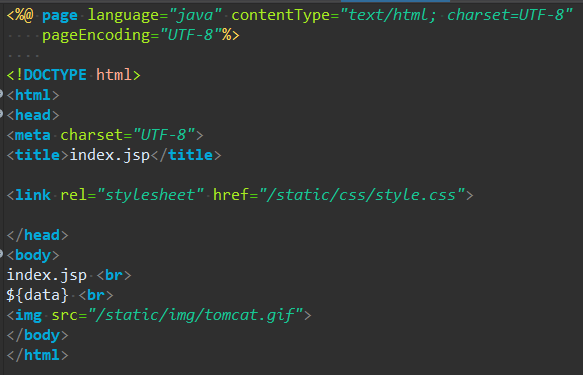This screenshot has width=583, height=375.
Task: Click the closing </html> tag
Action: click(x=37, y=355)
